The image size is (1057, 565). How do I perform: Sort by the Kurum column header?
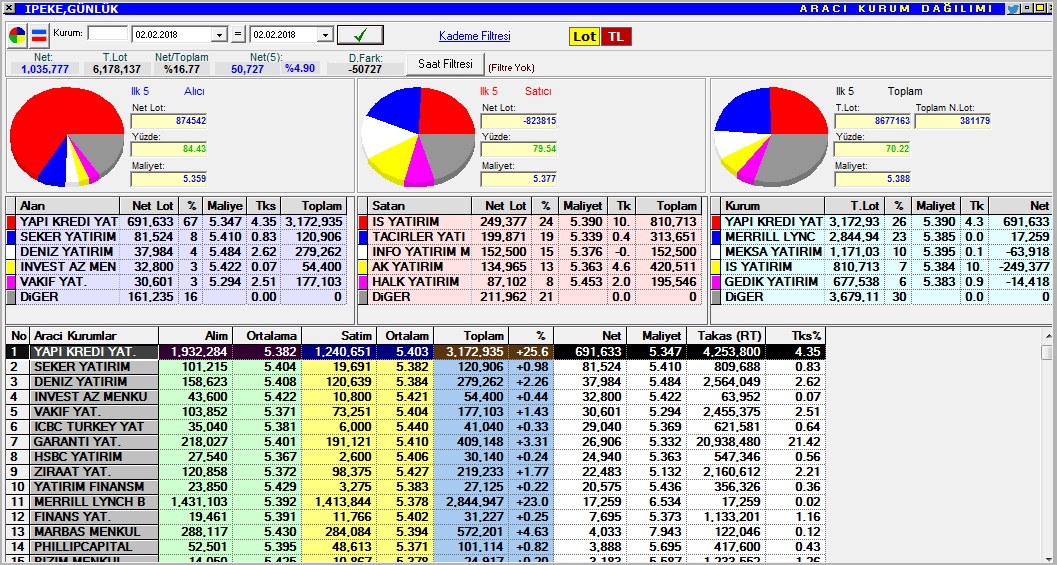[773, 206]
